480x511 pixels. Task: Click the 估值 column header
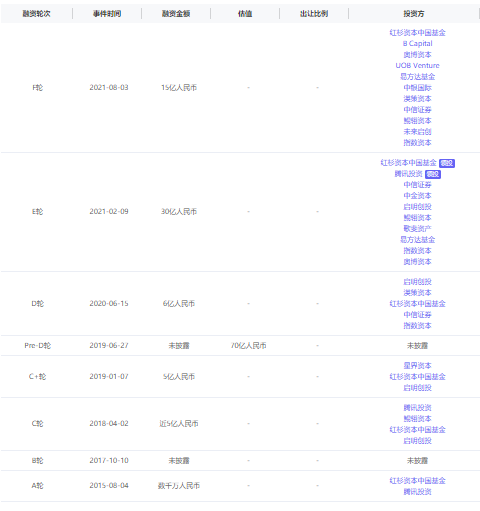click(245, 14)
